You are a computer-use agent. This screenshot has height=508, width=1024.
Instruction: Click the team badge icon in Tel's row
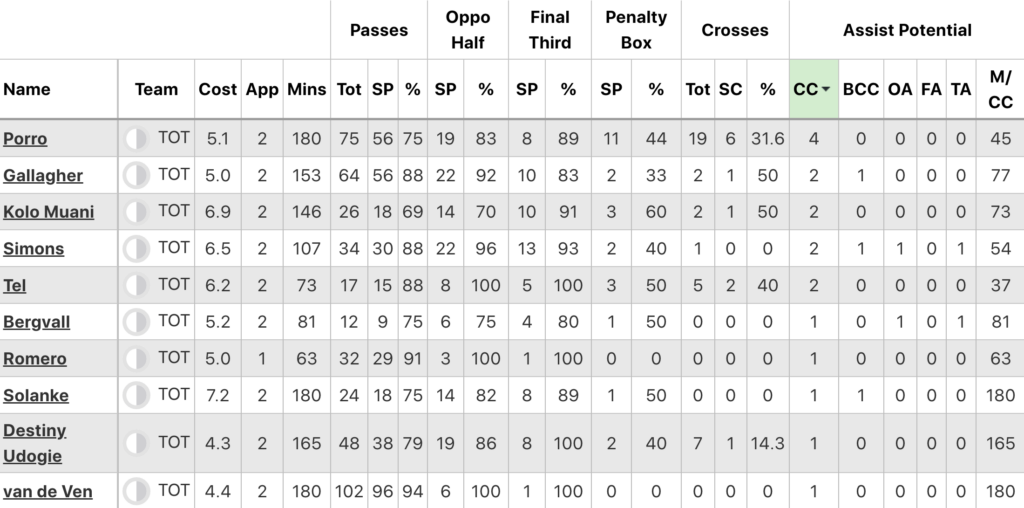pyautogui.click(x=136, y=285)
